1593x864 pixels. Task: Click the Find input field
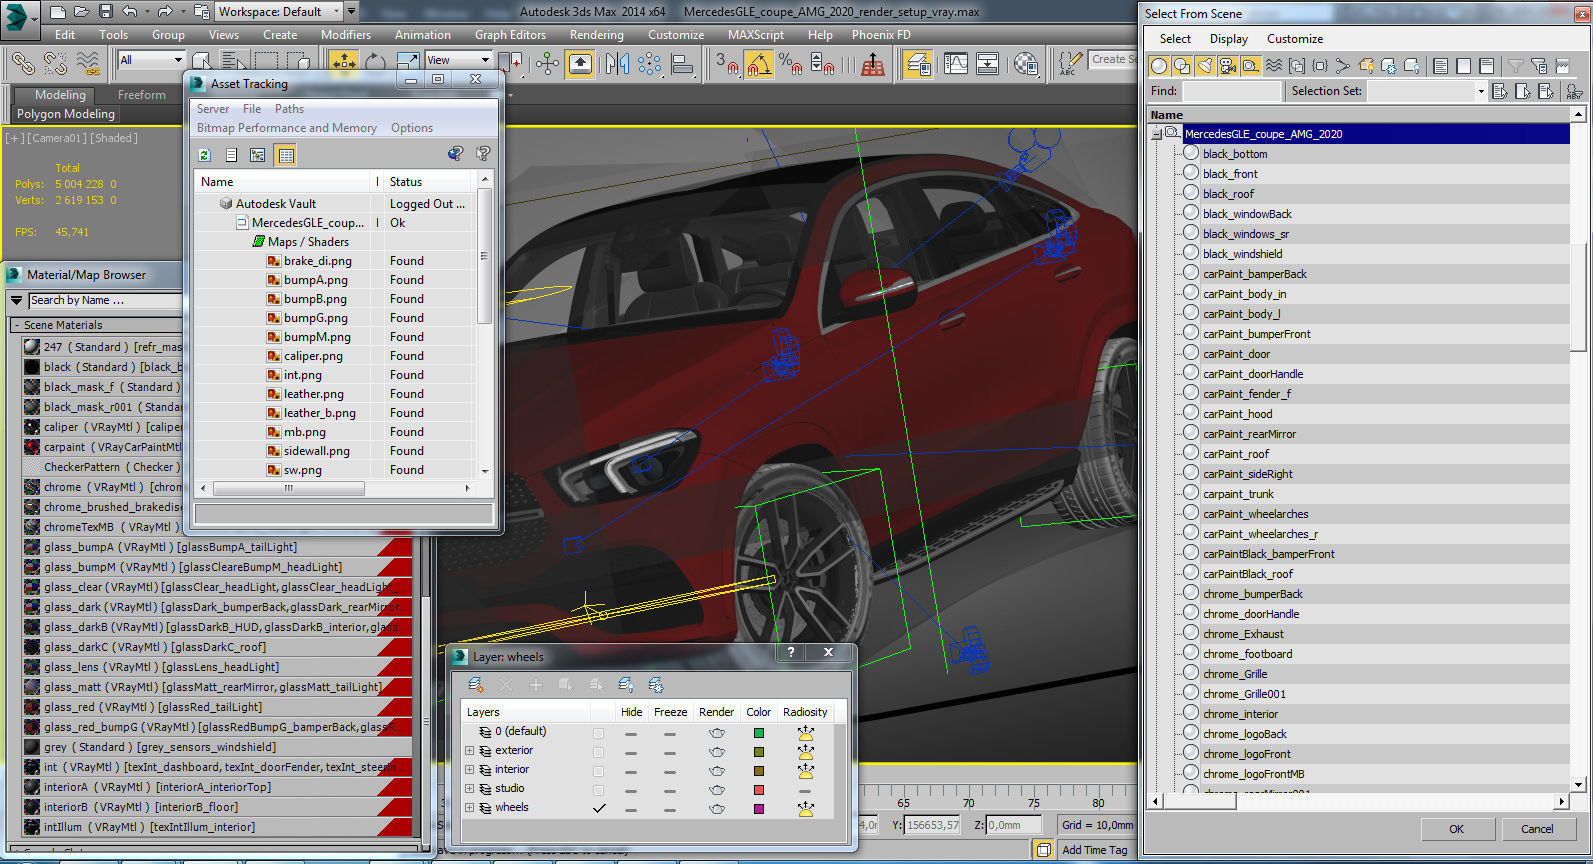(x=1231, y=91)
